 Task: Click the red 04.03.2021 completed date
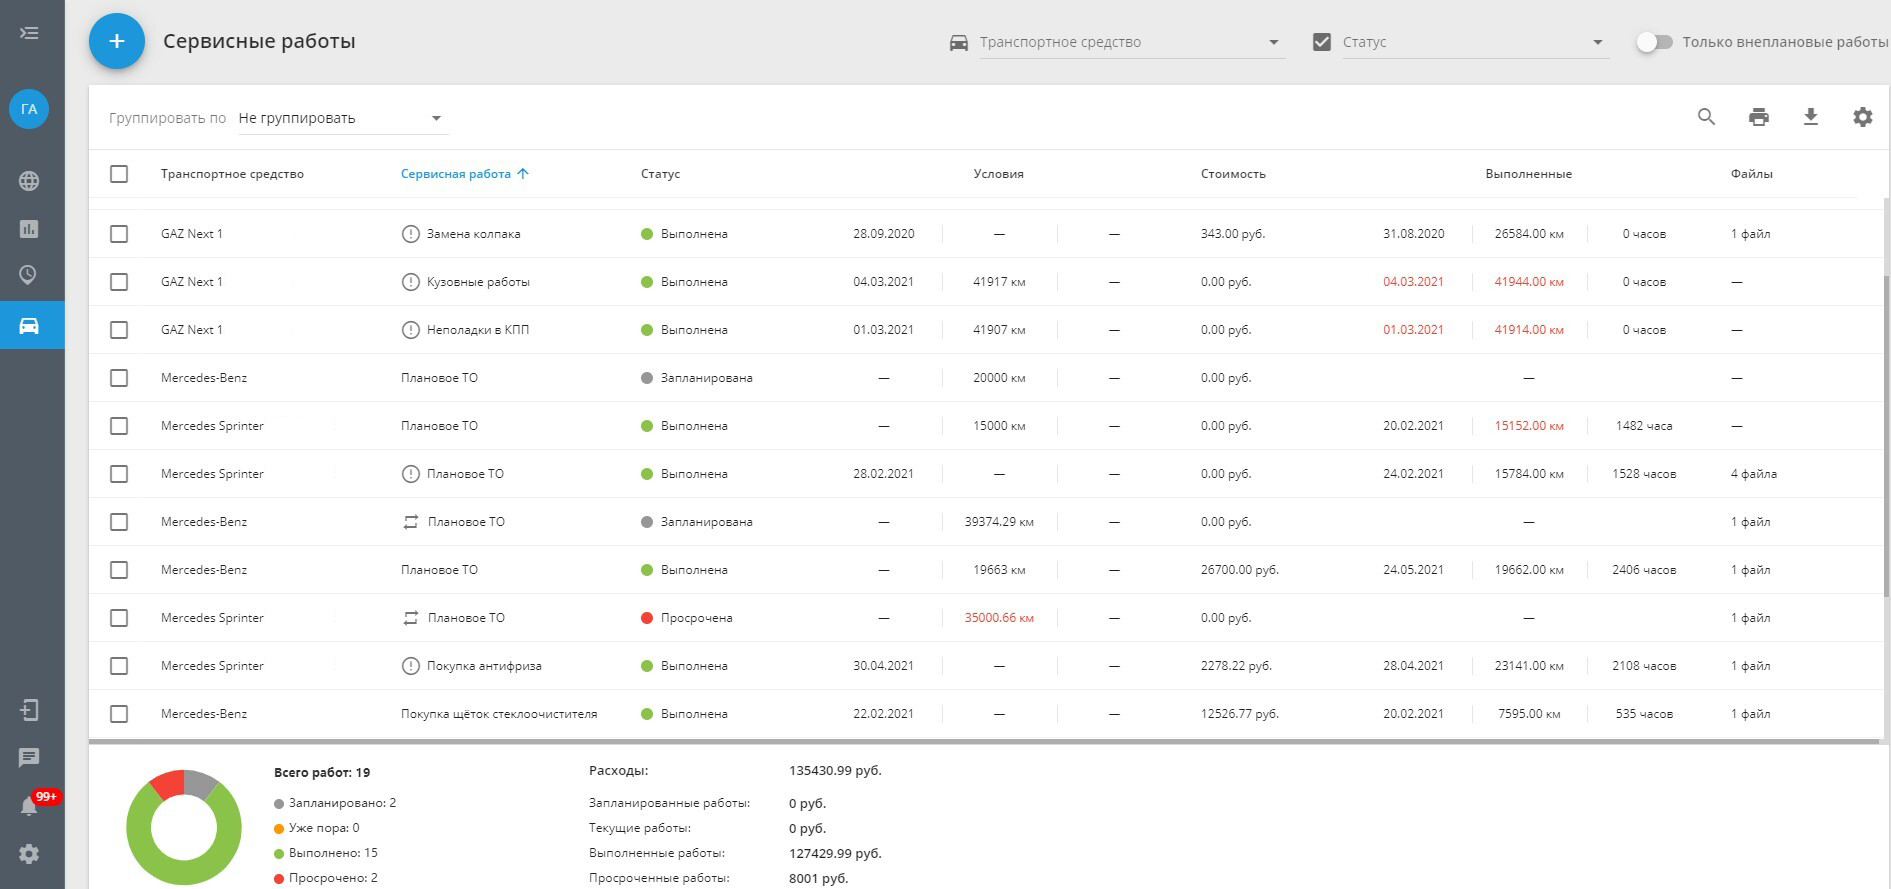pos(1413,282)
